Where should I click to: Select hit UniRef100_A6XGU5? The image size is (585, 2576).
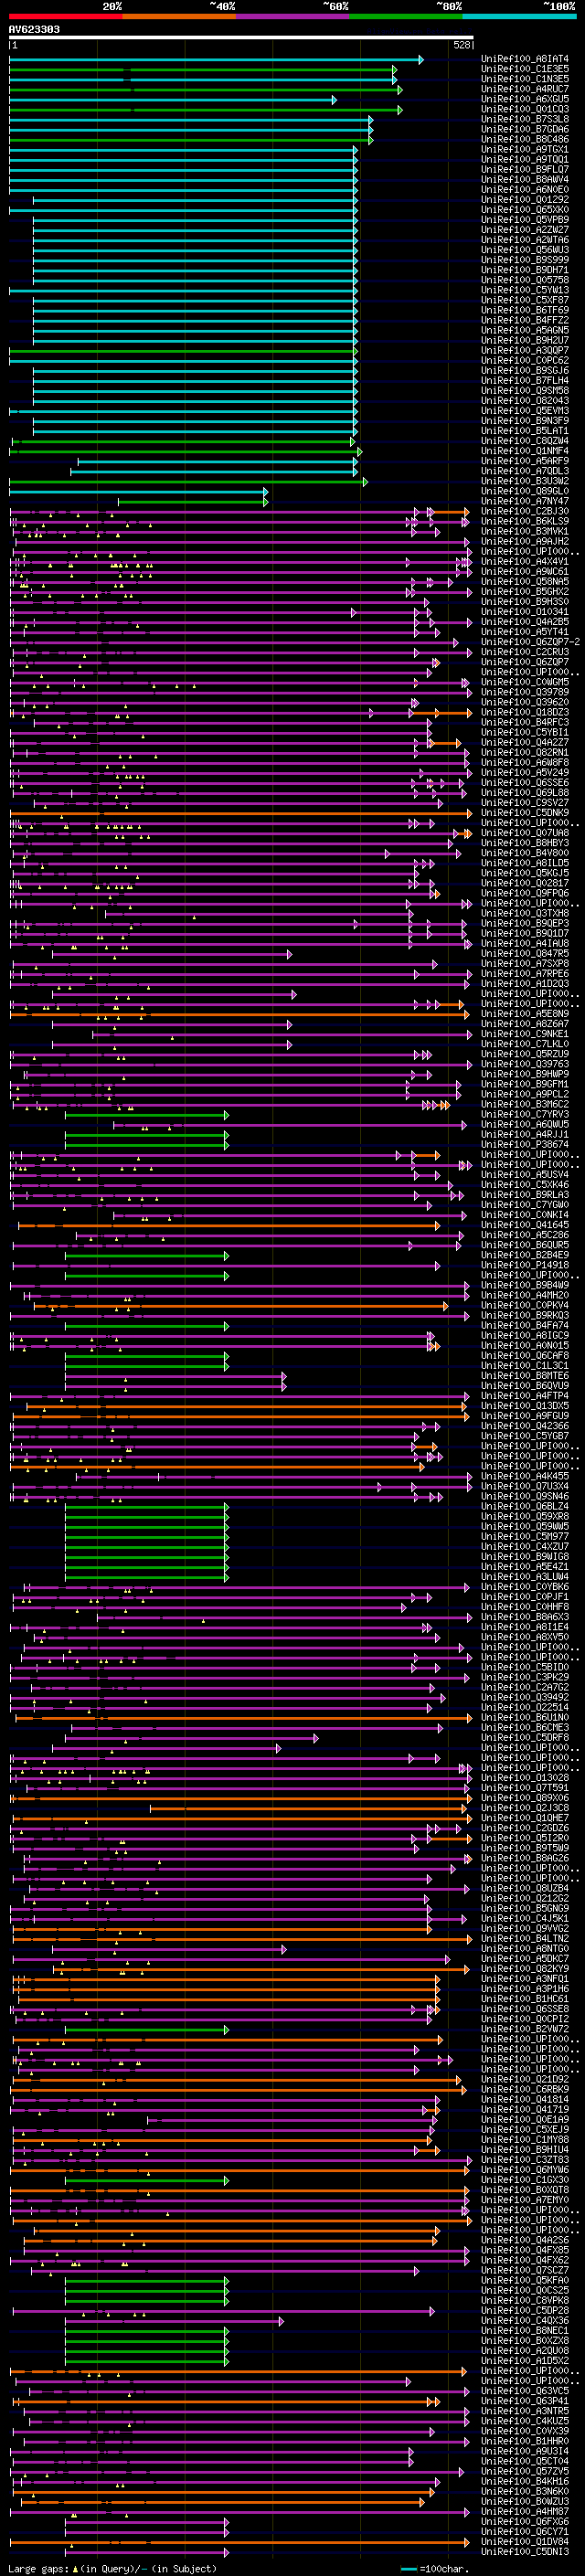coord(524,99)
